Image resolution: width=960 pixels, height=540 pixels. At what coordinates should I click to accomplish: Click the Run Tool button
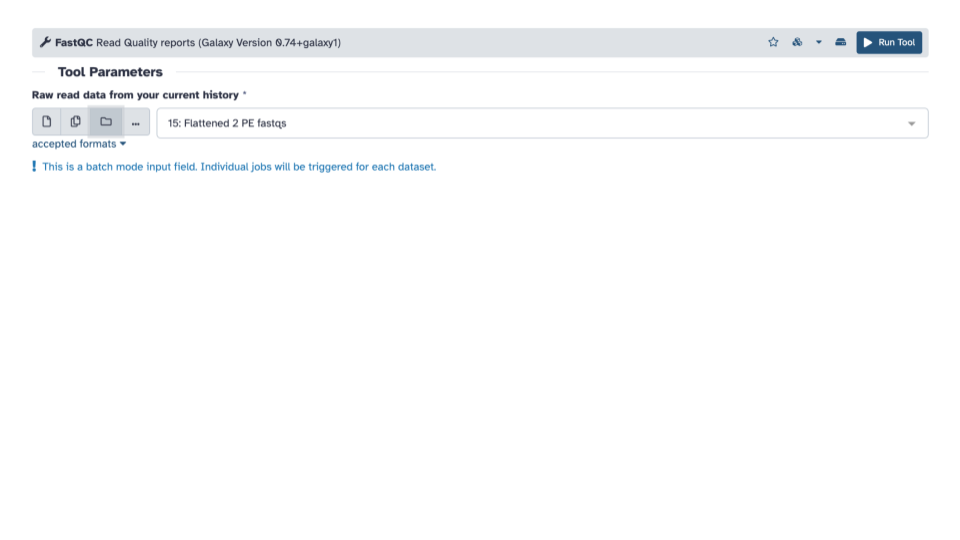[889, 42]
